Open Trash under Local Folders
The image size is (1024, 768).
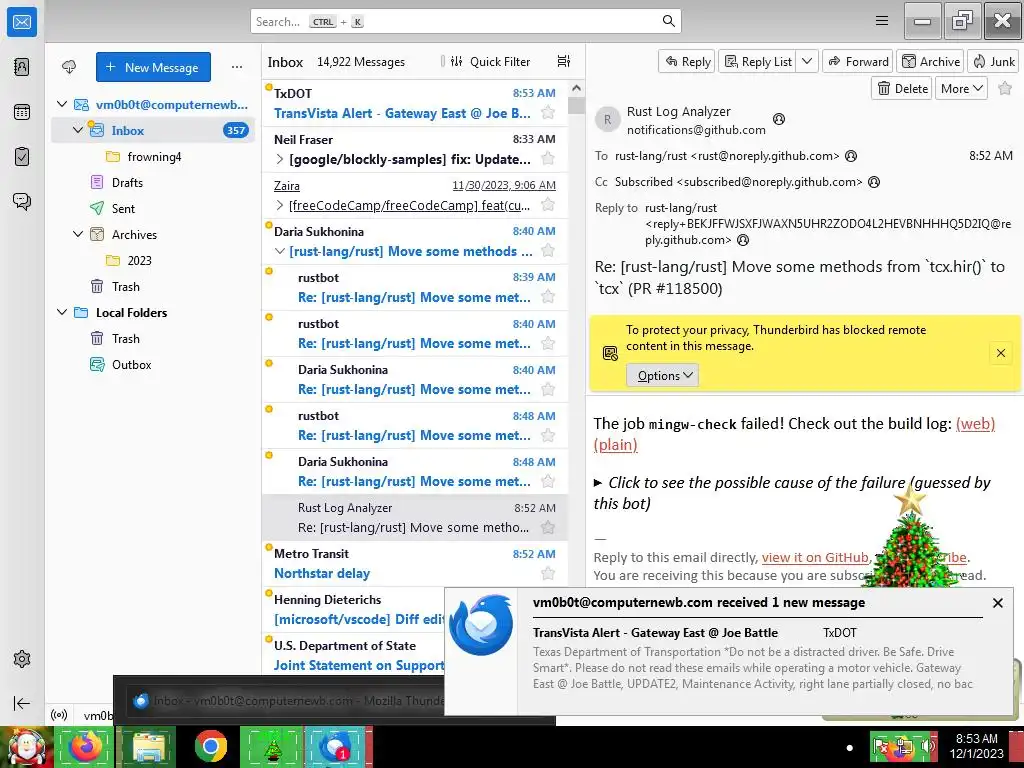click(125, 338)
